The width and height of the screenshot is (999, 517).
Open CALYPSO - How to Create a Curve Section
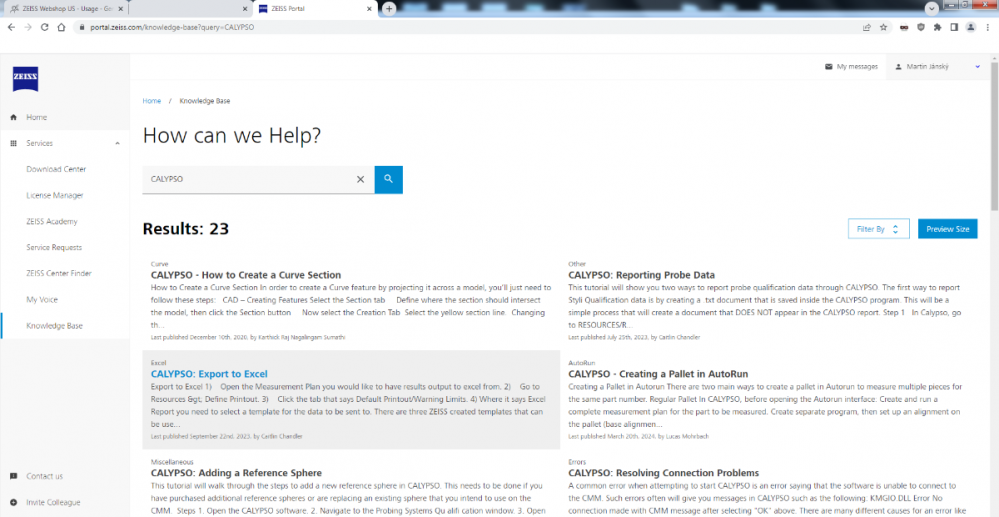246,275
